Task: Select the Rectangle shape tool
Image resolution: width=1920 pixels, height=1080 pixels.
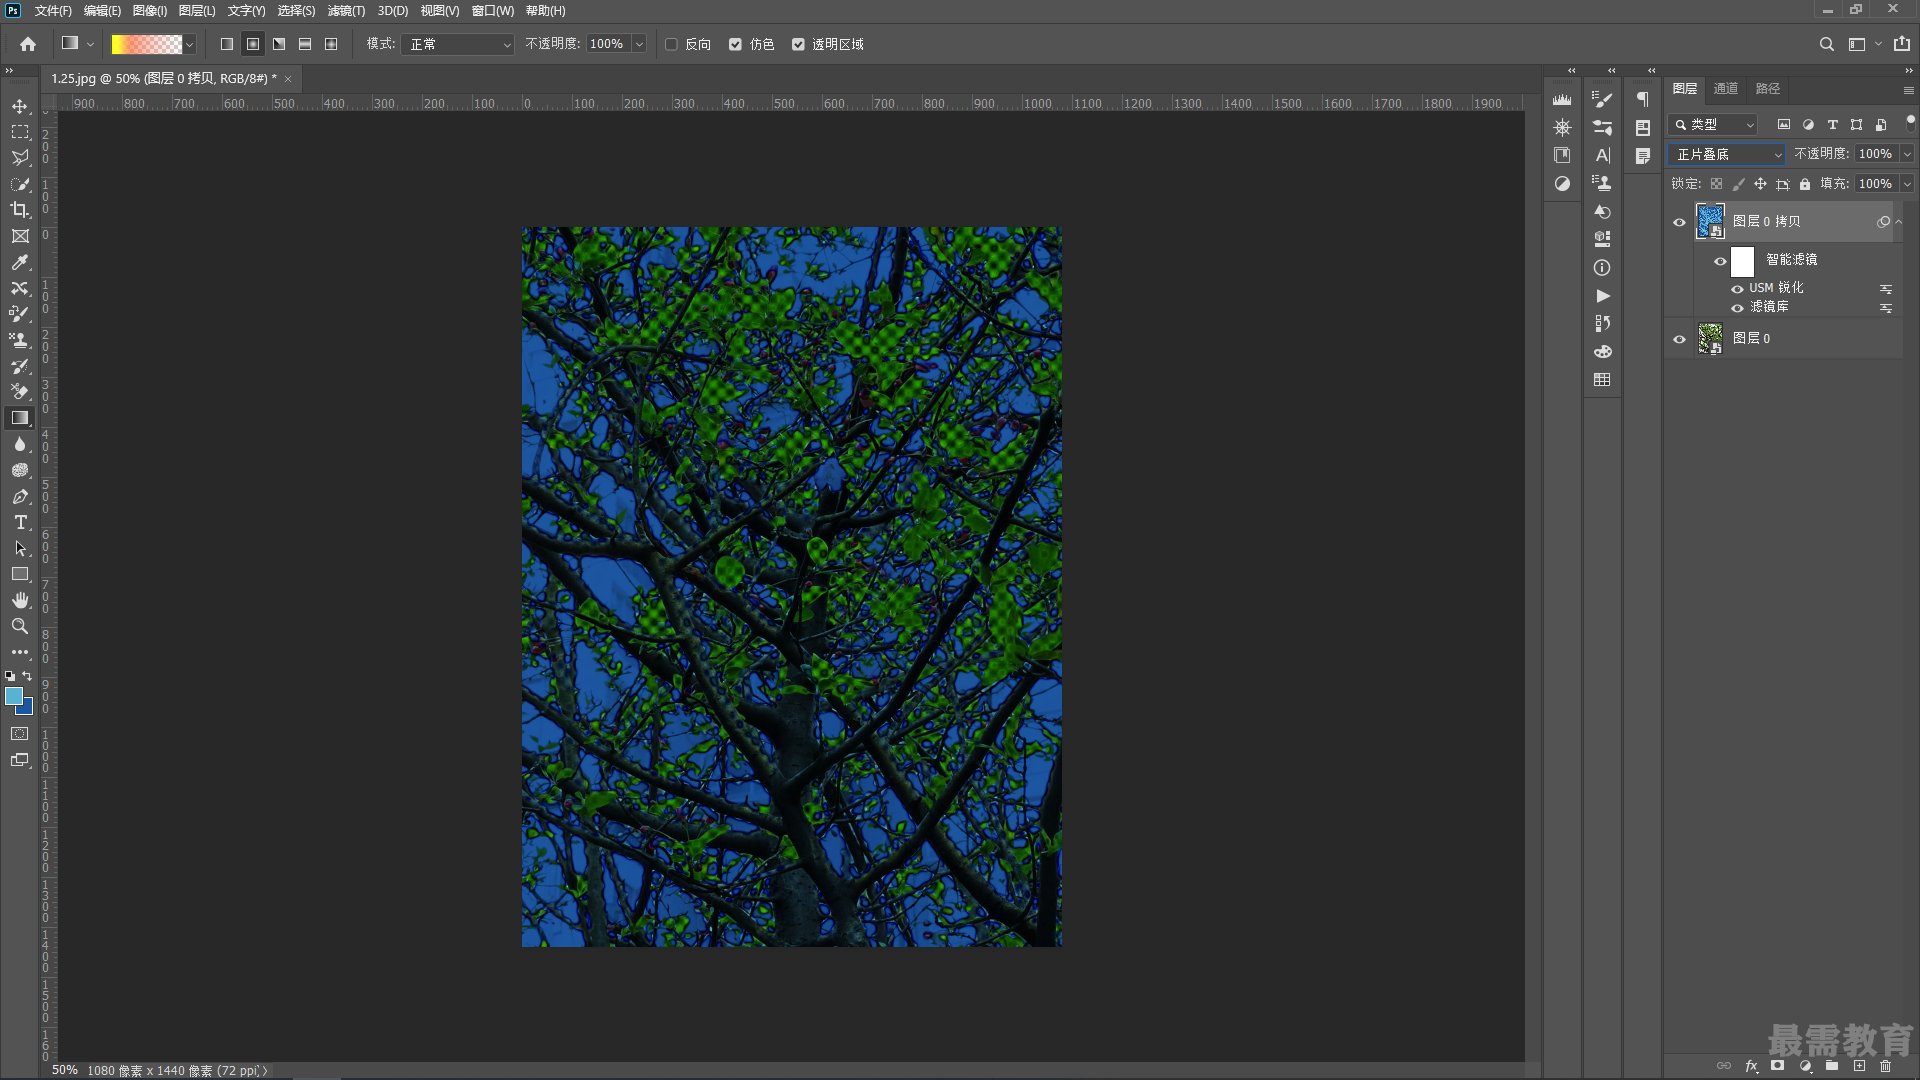Action: point(20,574)
